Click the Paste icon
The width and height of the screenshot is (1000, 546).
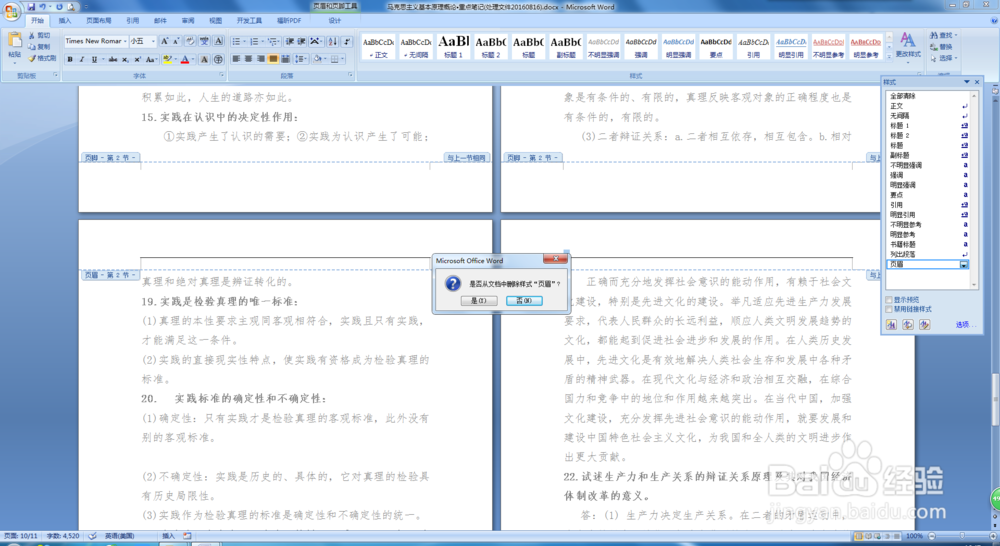click(14, 41)
